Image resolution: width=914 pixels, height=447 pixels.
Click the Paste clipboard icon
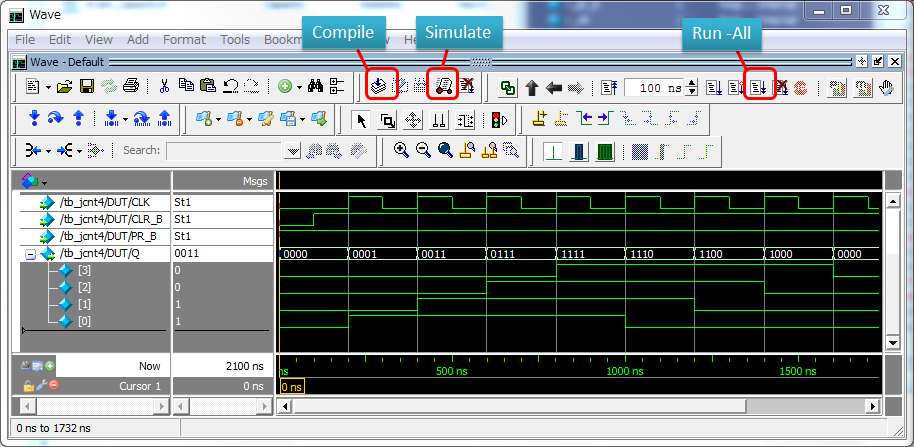(x=208, y=86)
